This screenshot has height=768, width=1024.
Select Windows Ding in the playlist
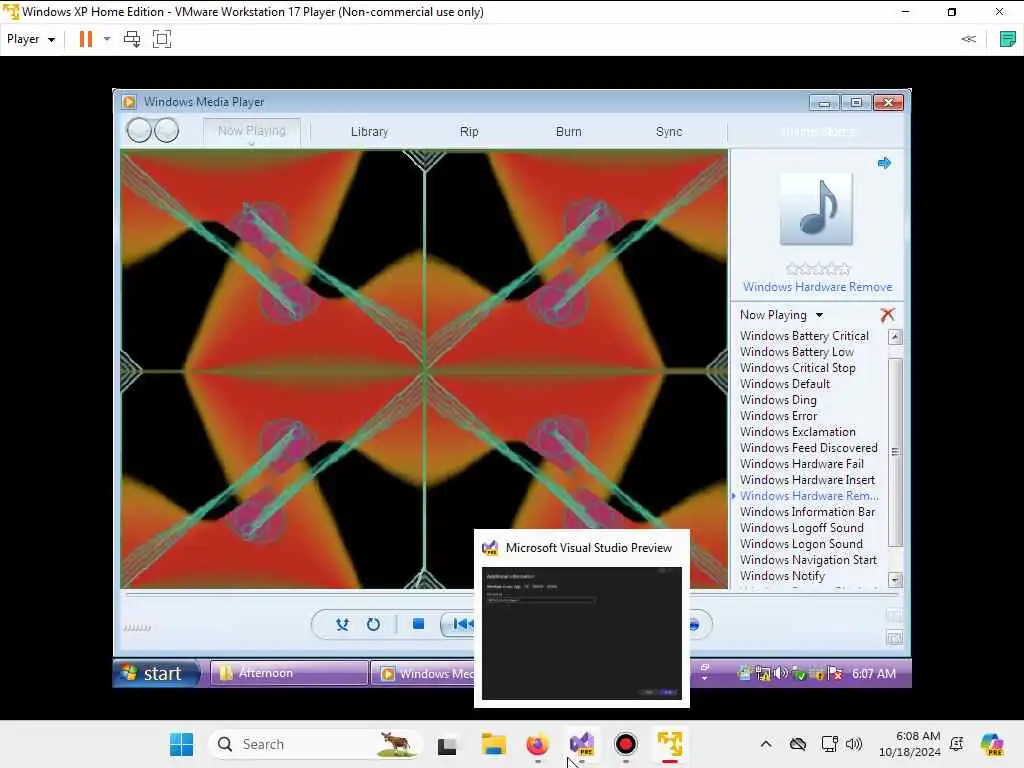(778, 400)
